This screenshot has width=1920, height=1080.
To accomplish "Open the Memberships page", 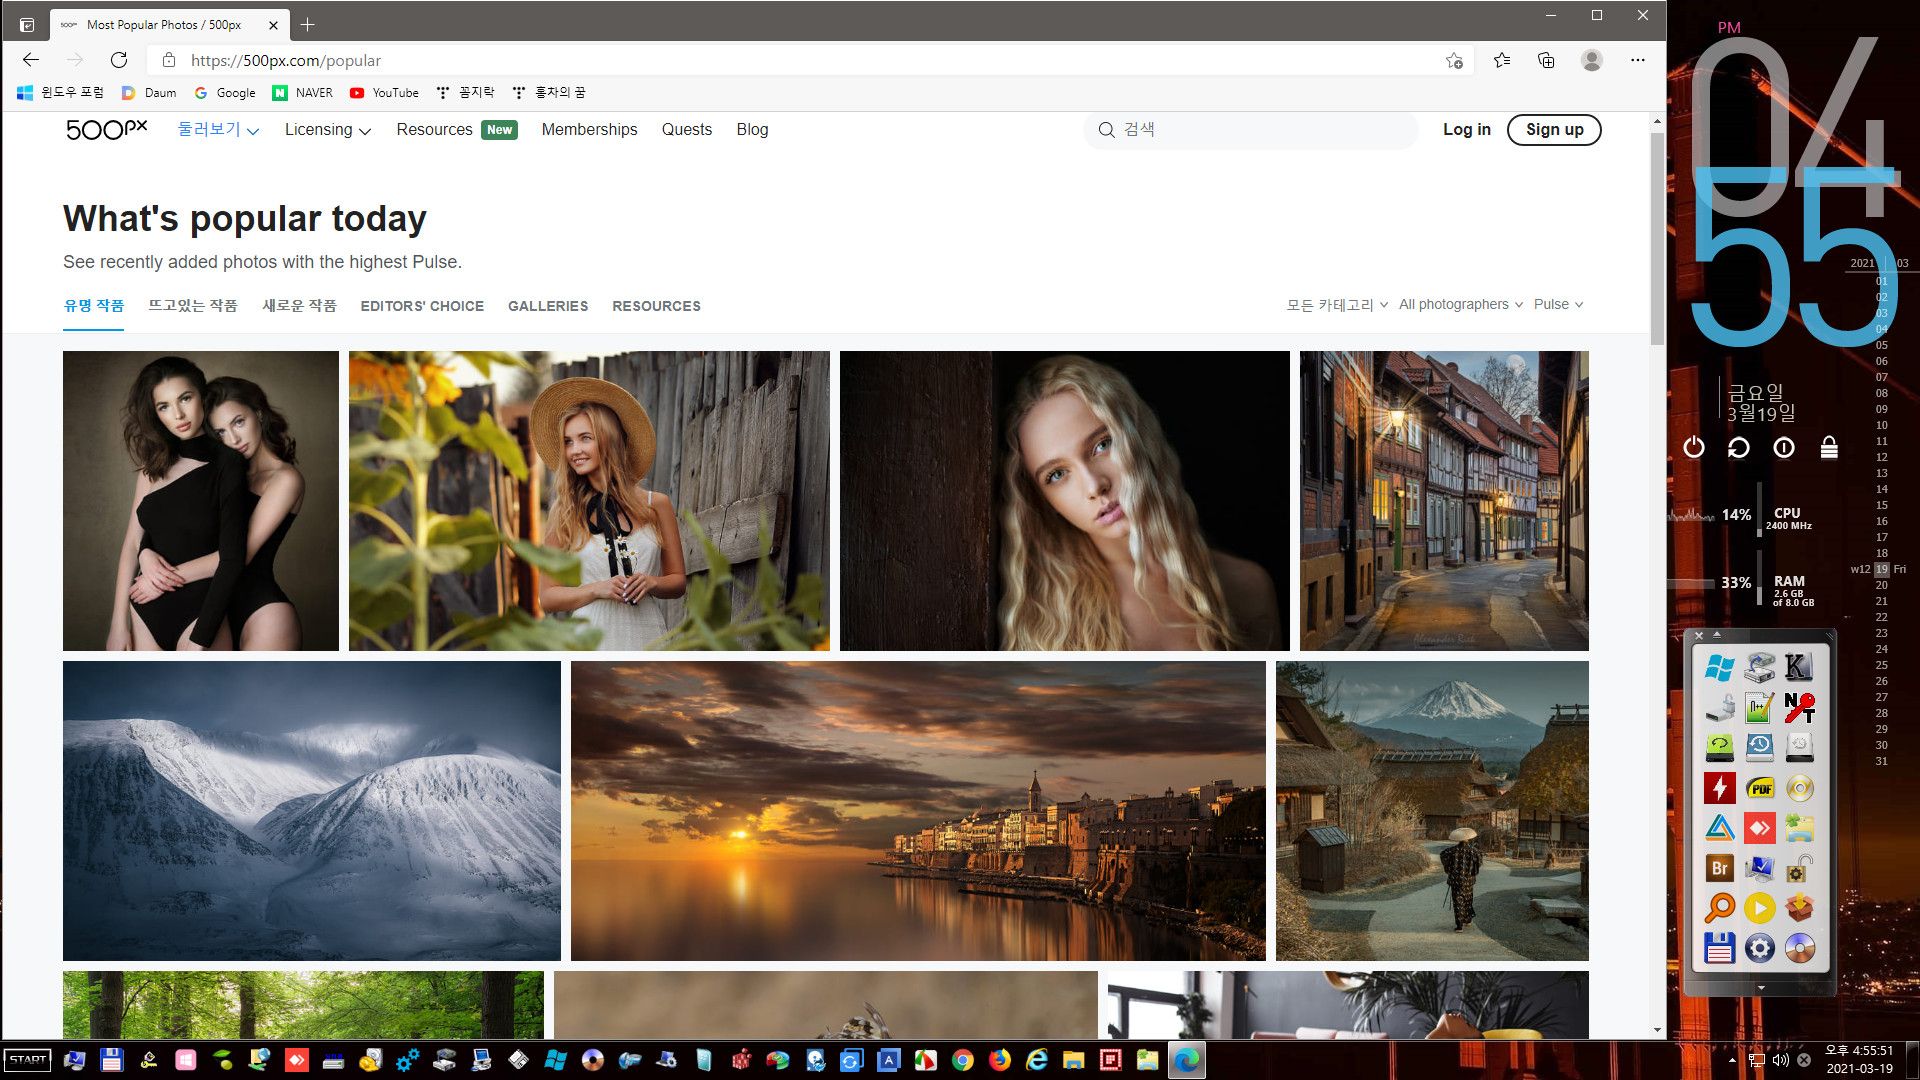I will click(589, 130).
